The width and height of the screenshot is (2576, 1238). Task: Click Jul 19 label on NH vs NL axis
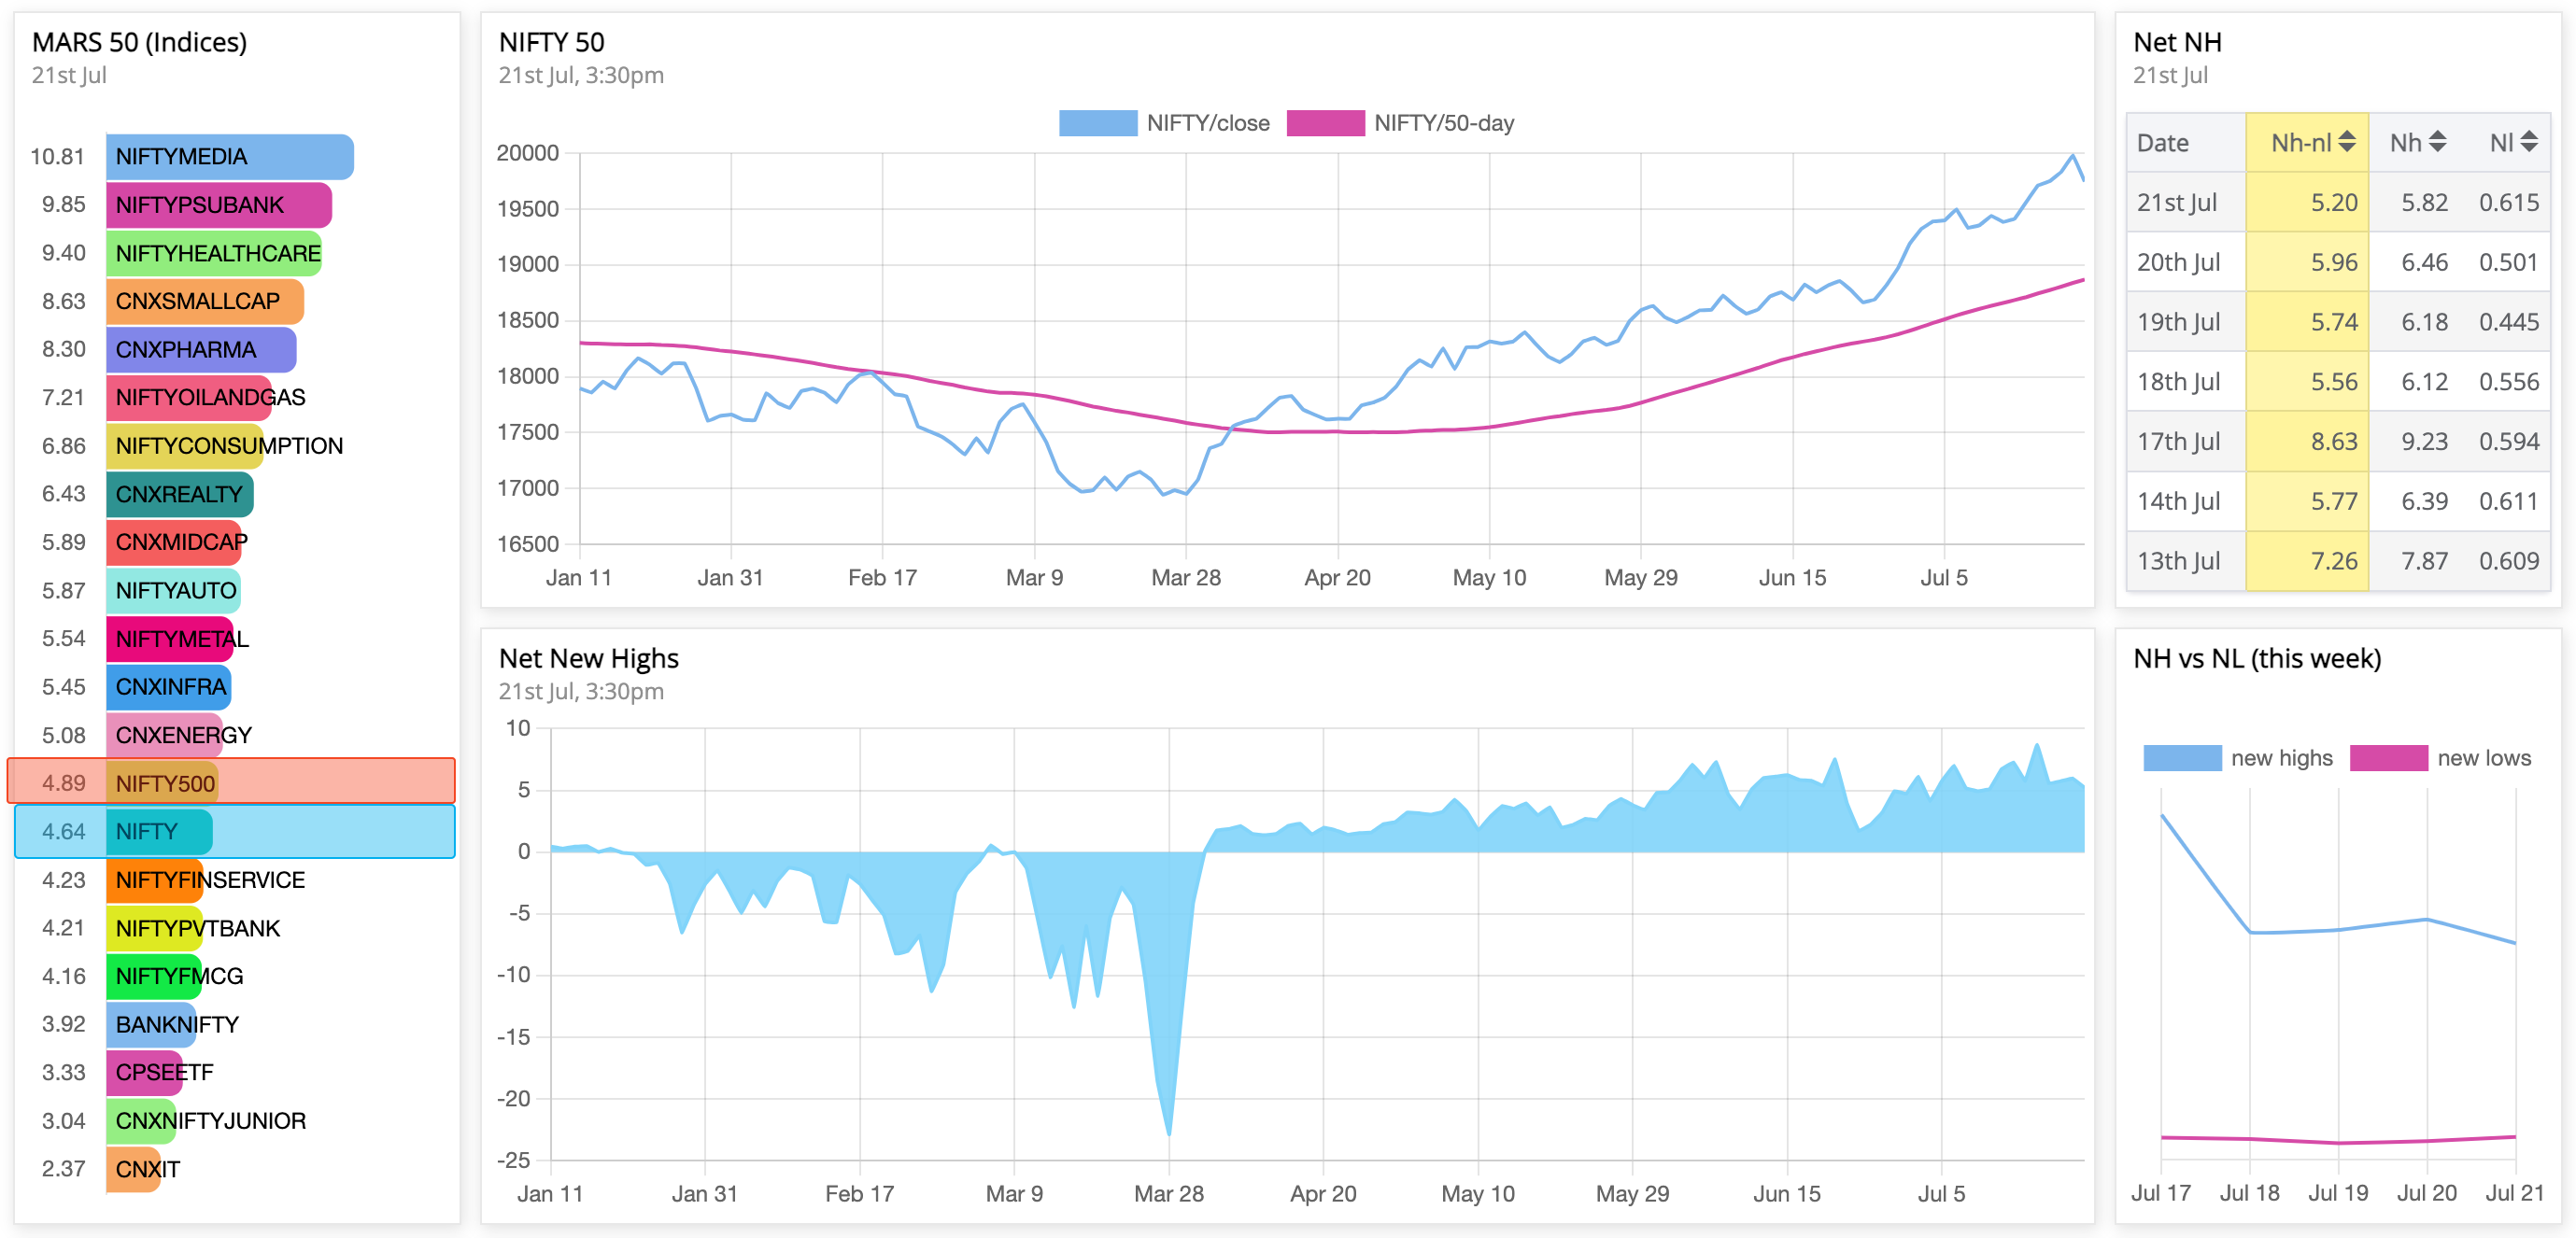[x=2337, y=1193]
